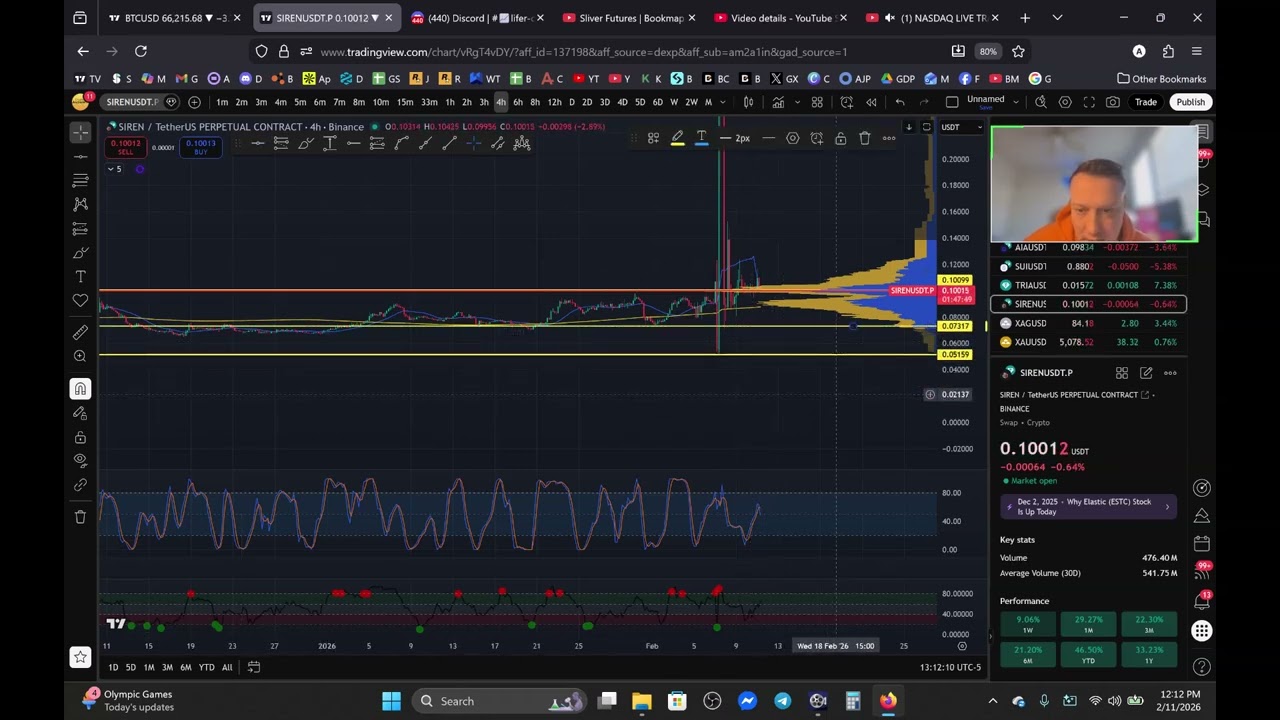This screenshot has width=1280, height=720.
Task: Open chart settings hexagon in top toolbar
Action: (x=1065, y=102)
